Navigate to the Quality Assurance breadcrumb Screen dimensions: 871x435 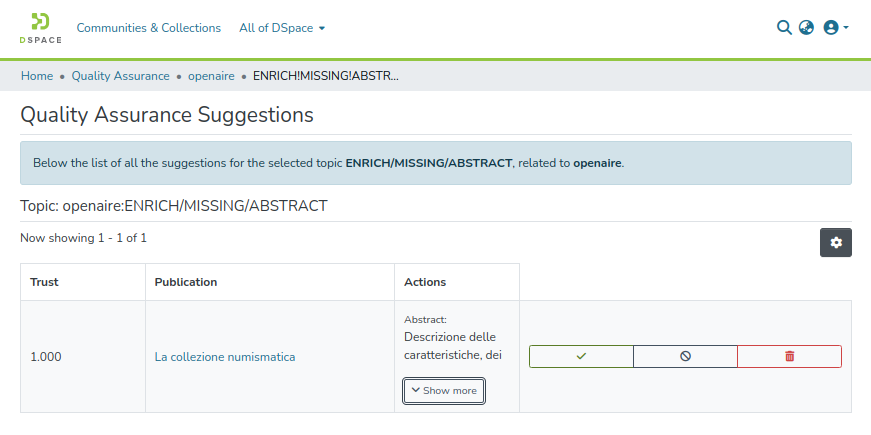120,76
